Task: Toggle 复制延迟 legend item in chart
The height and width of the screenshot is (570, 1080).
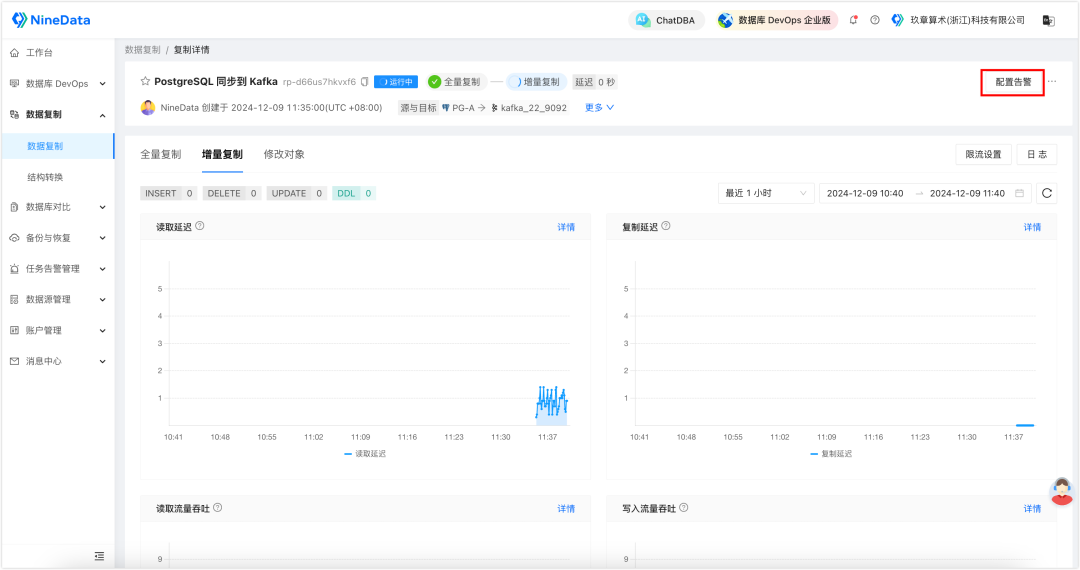Action: pyautogui.click(x=831, y=454)
